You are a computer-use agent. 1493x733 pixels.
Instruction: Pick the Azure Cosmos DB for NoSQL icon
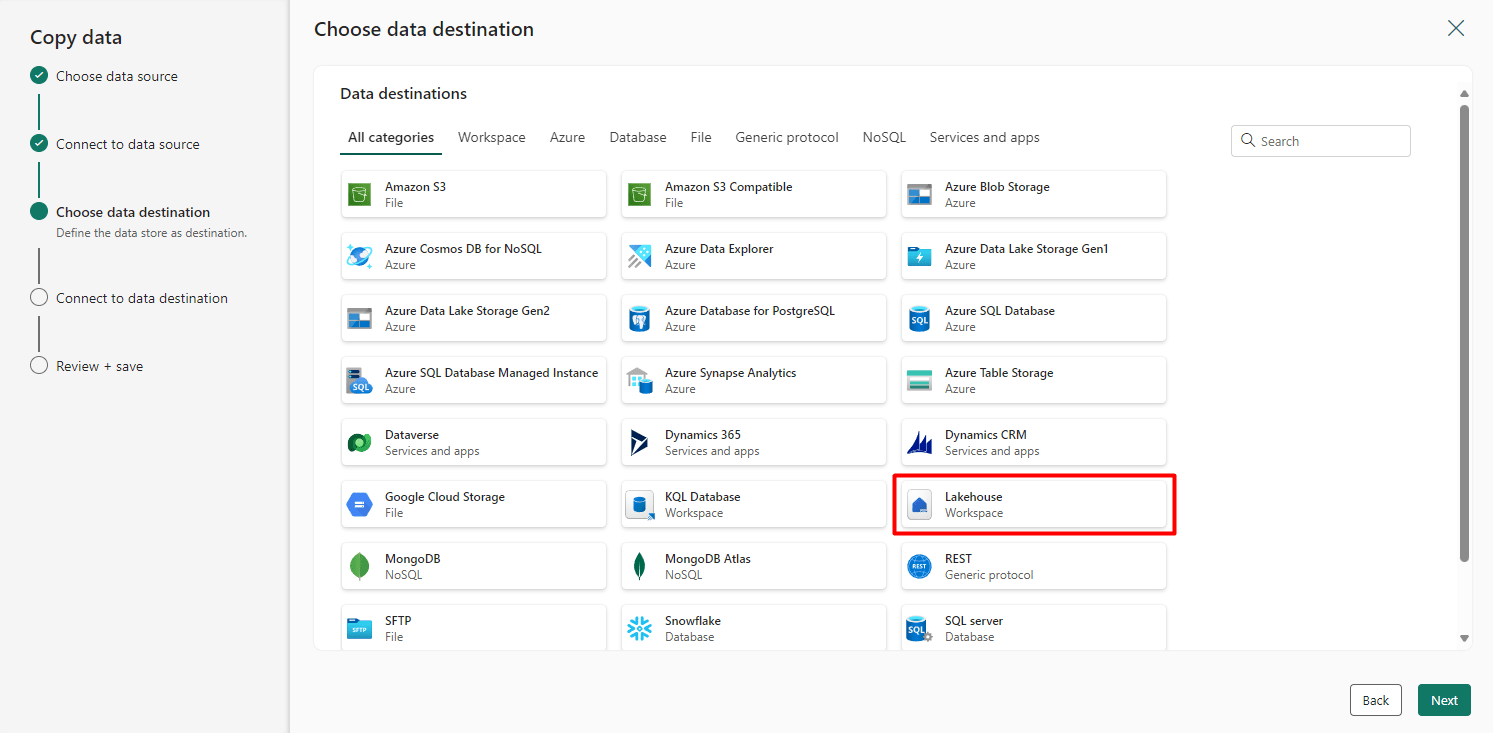[x=359, y=257]
